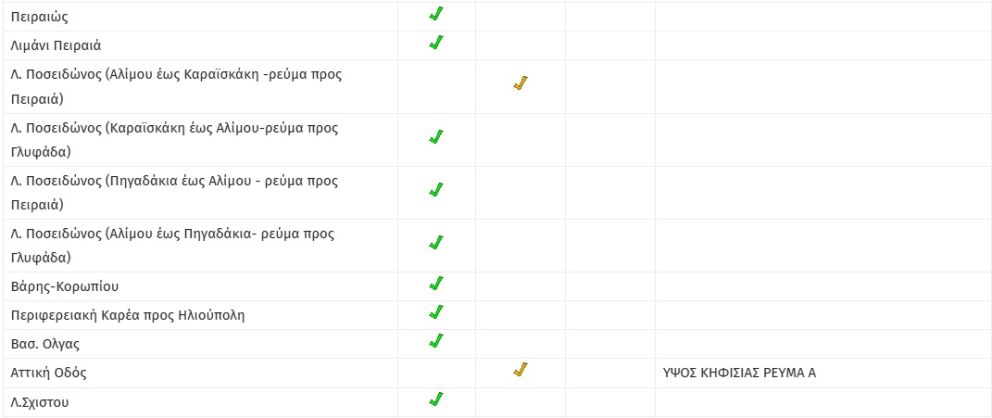Click the green checkmark for Ποσειδώνος Καραϊσκάκη έως Αλίμου
The height and width of the screenshot is (418, 992).
436,137
